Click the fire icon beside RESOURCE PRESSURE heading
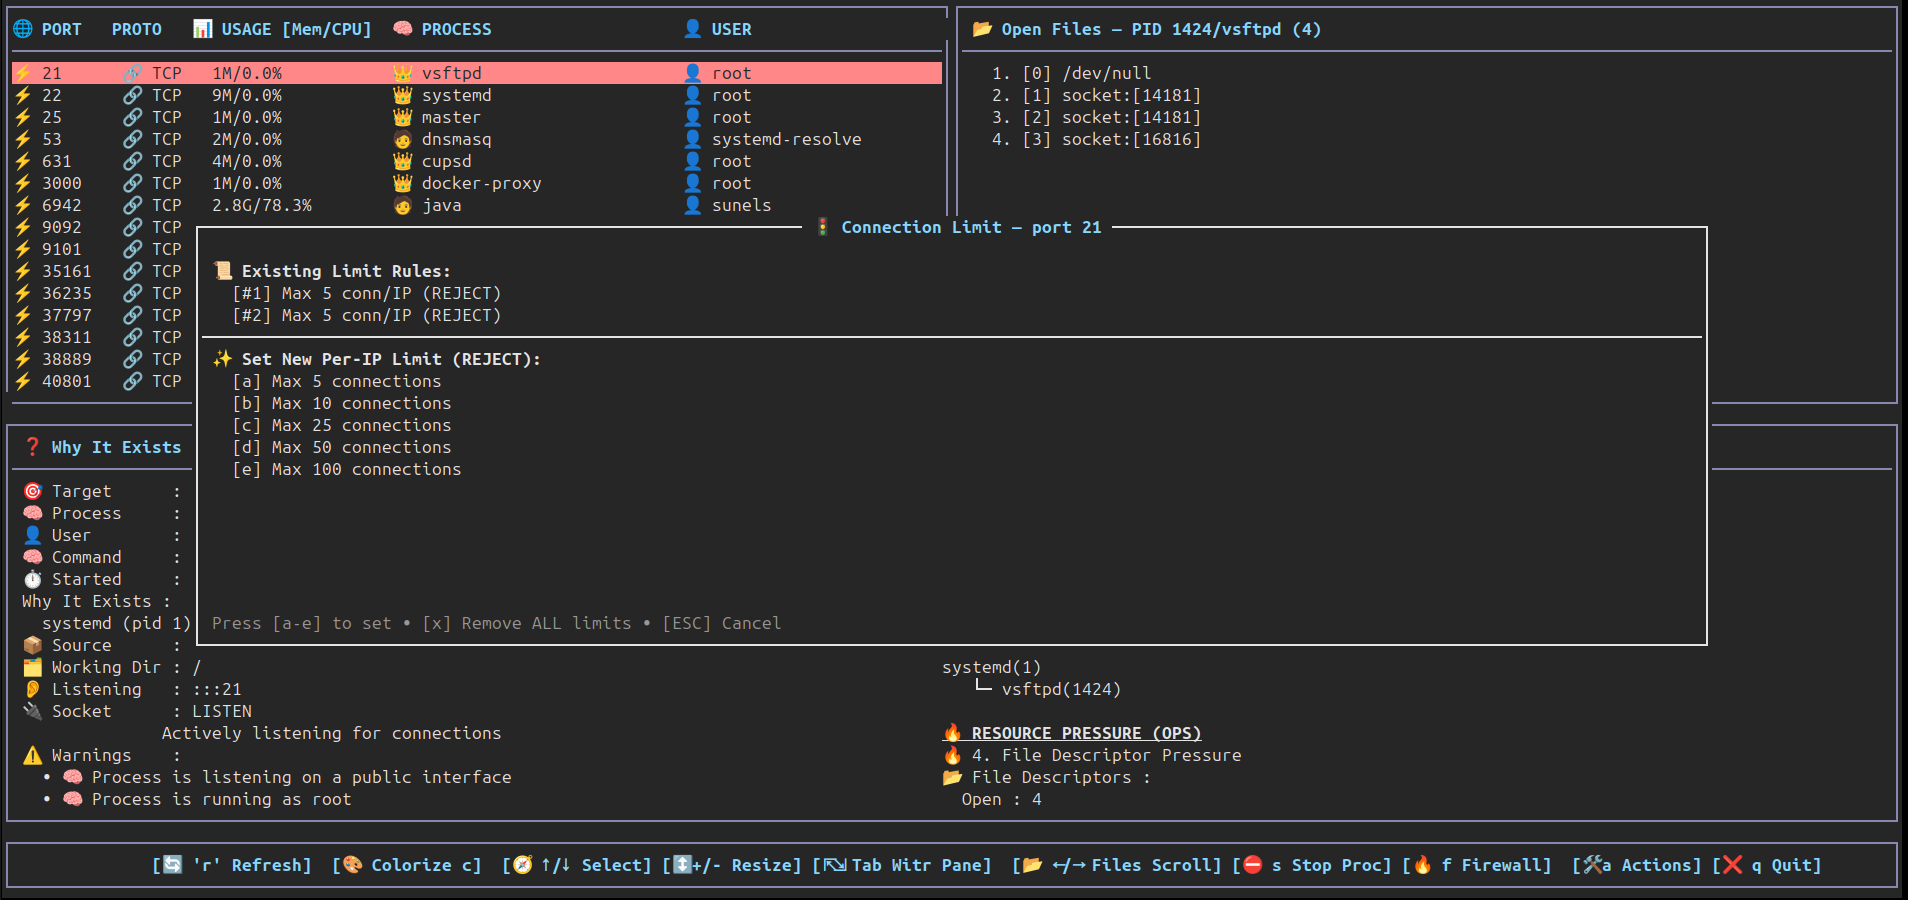1908x900 pixels. point(952,733)
